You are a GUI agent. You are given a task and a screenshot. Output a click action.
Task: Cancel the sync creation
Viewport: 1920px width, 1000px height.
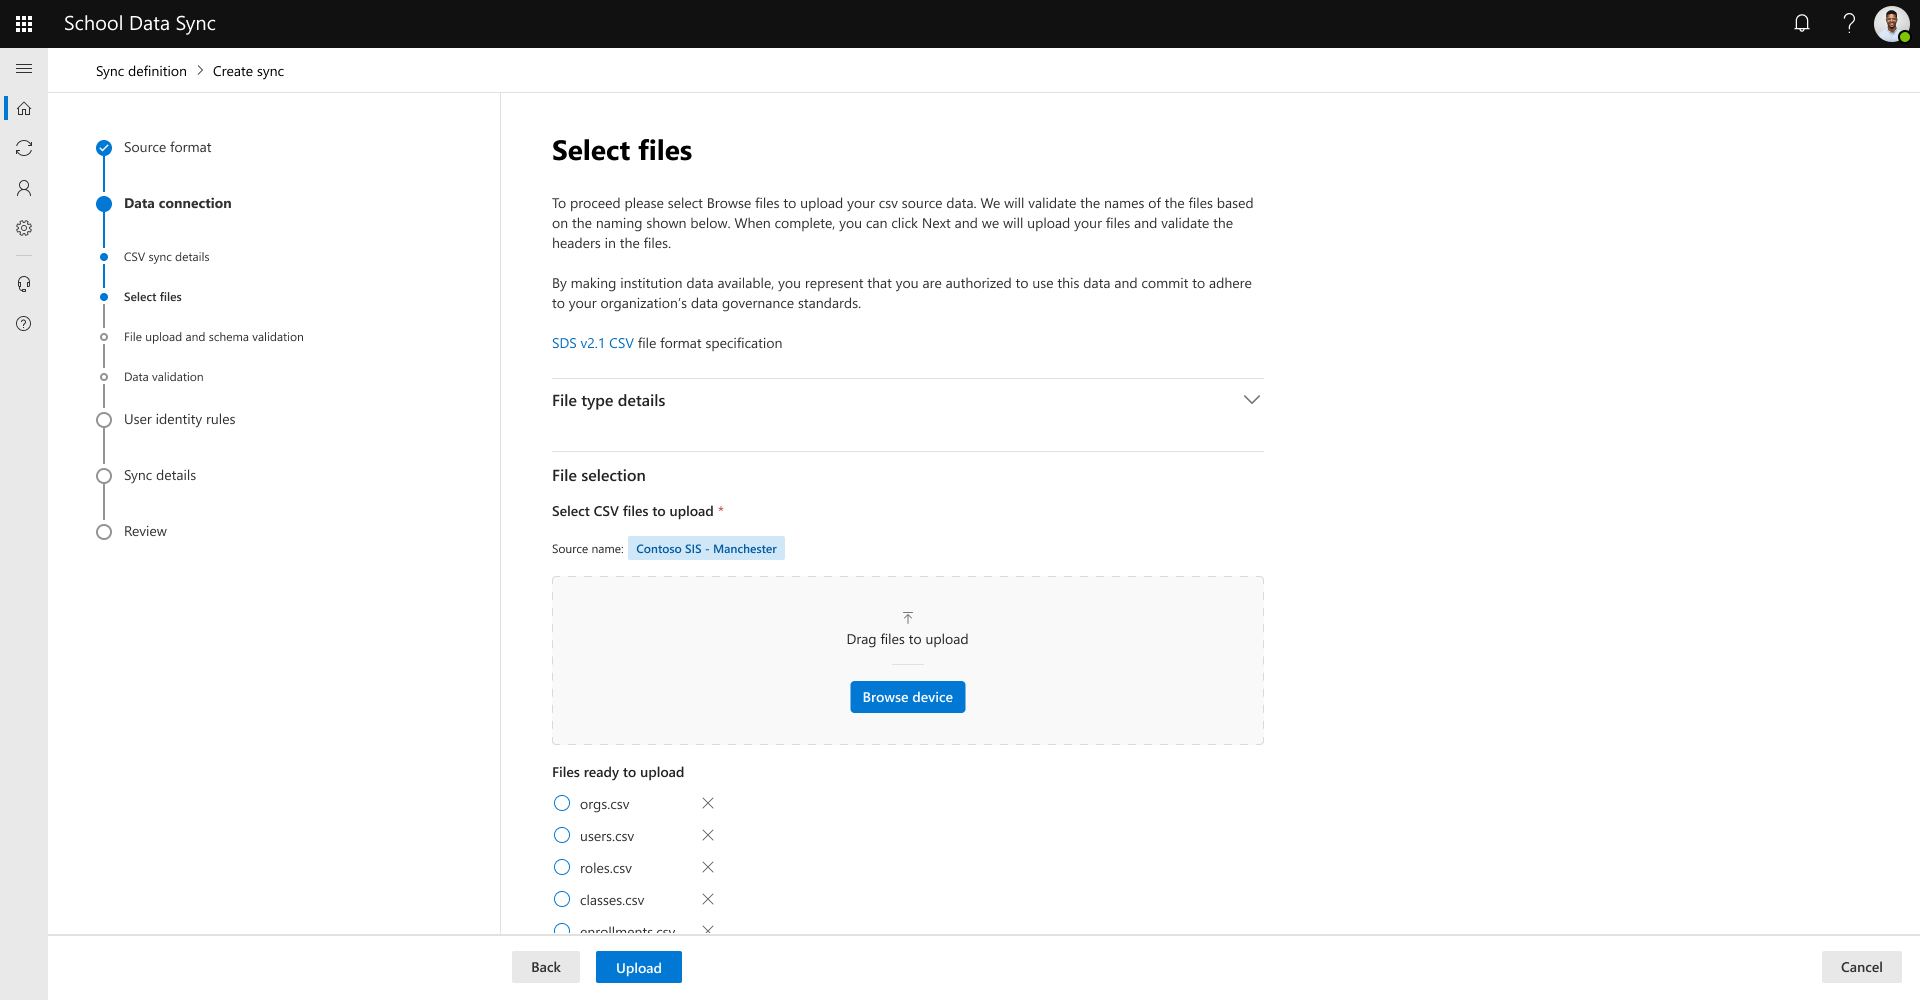(x=1862, y=967)
